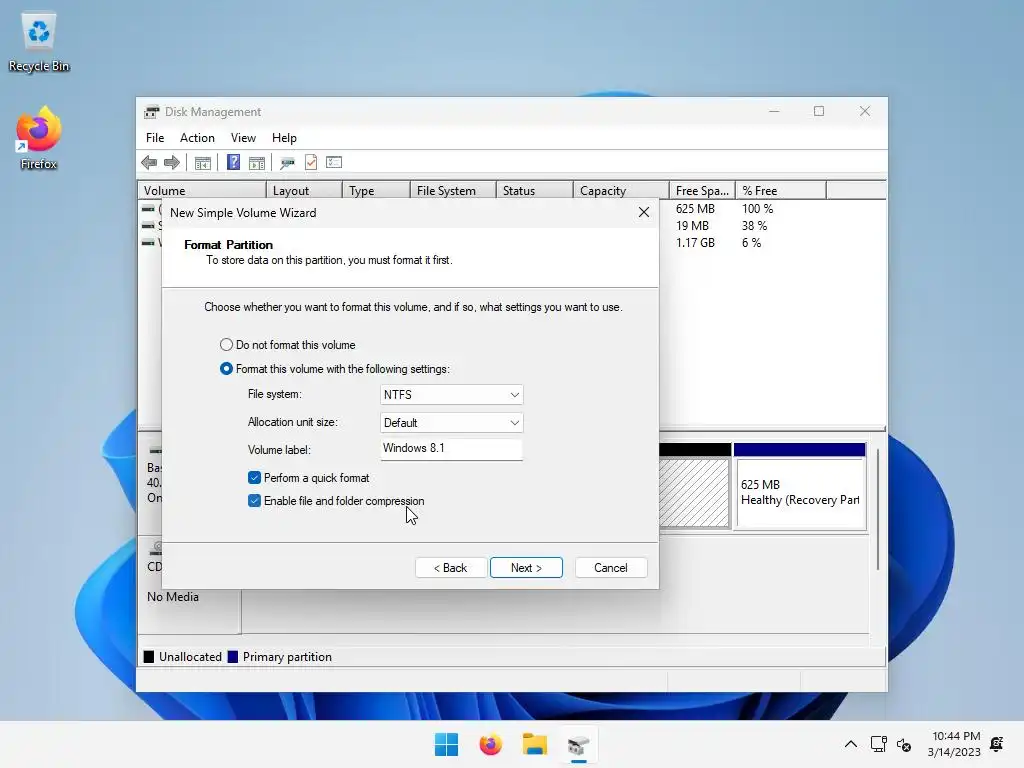Click the File System column header
Image resolution: width=1024 pixels, height=768 pixels.
click(x=453, y=191)
